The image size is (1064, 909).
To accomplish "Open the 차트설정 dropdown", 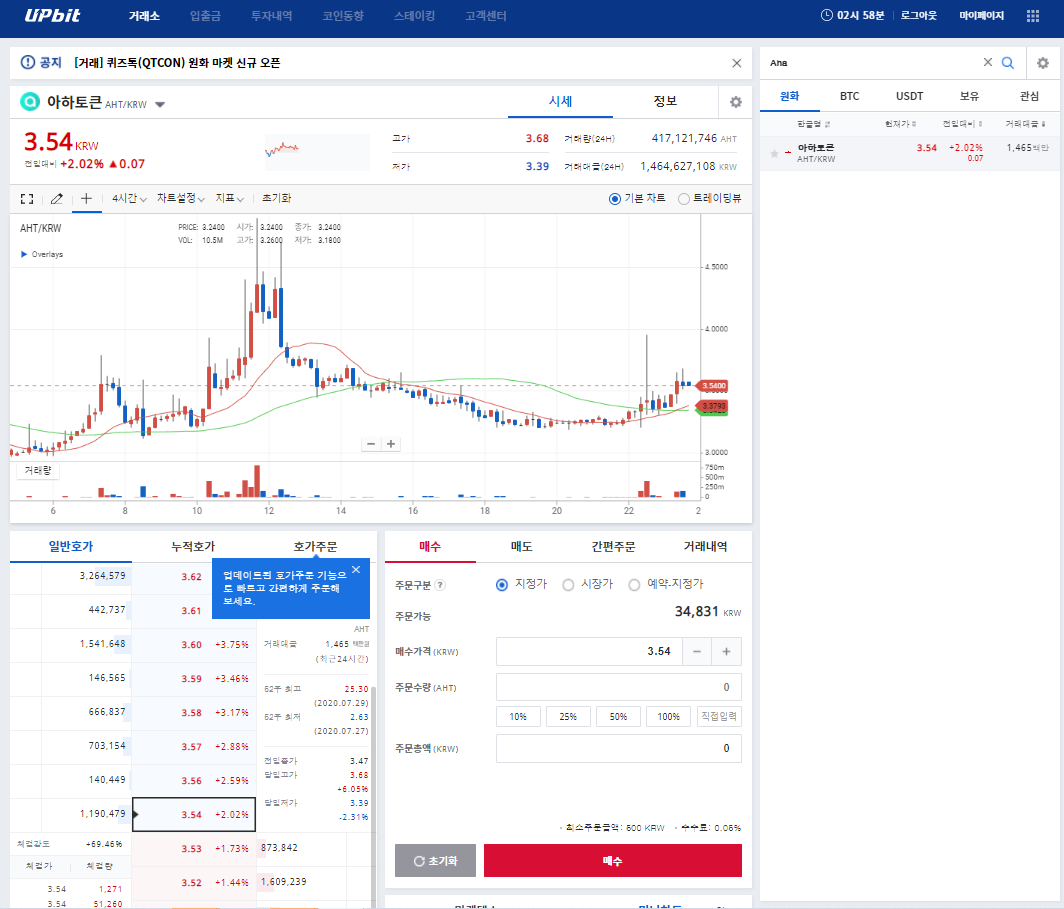I will 180,198.
